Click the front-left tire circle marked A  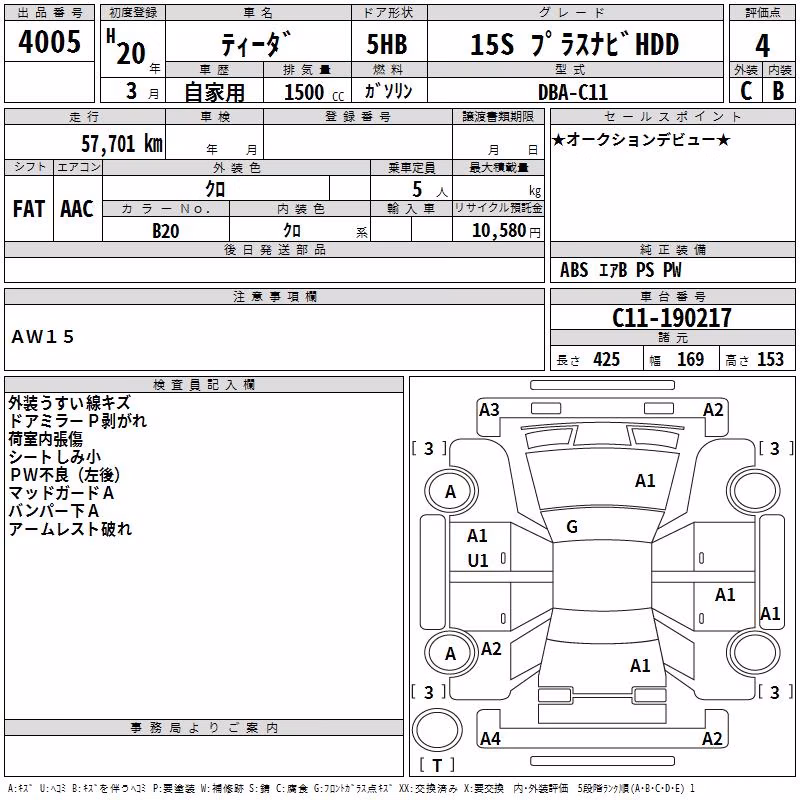pyautogui.click(x=451, y=491)
